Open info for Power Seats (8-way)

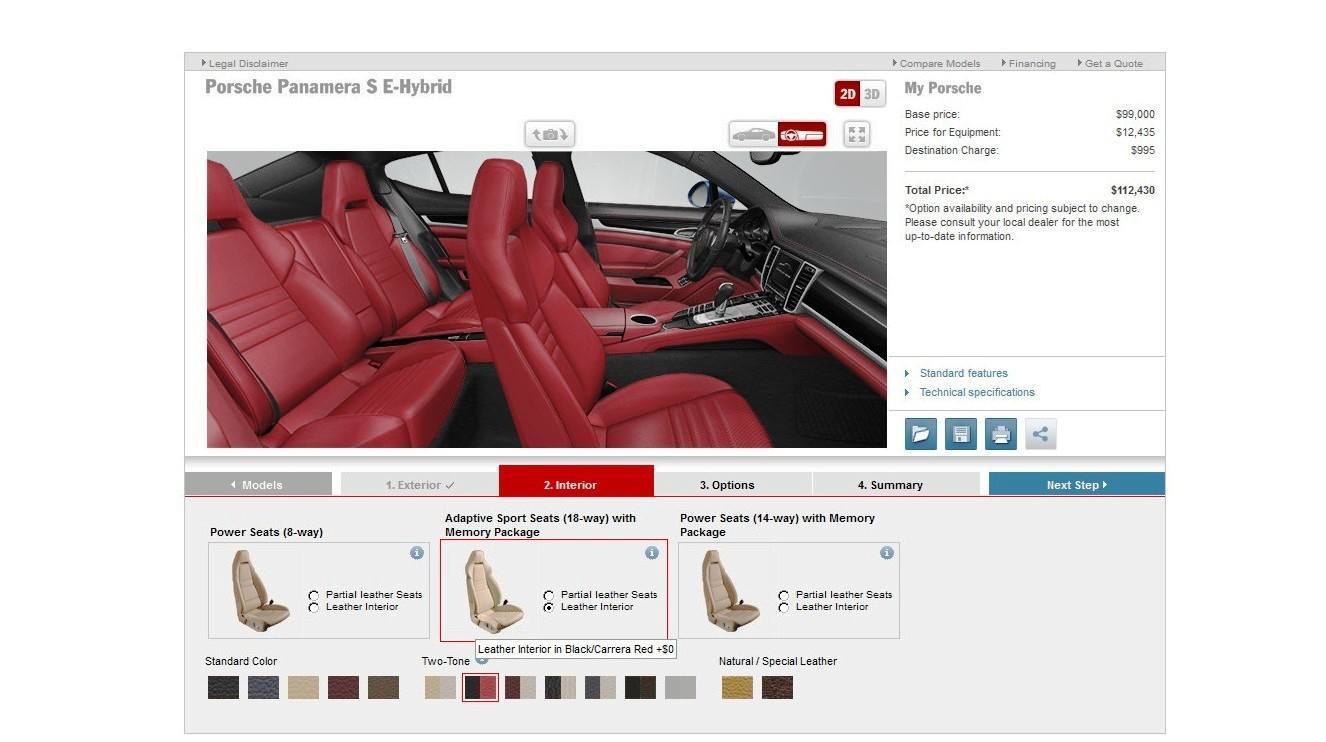(417, 553)
